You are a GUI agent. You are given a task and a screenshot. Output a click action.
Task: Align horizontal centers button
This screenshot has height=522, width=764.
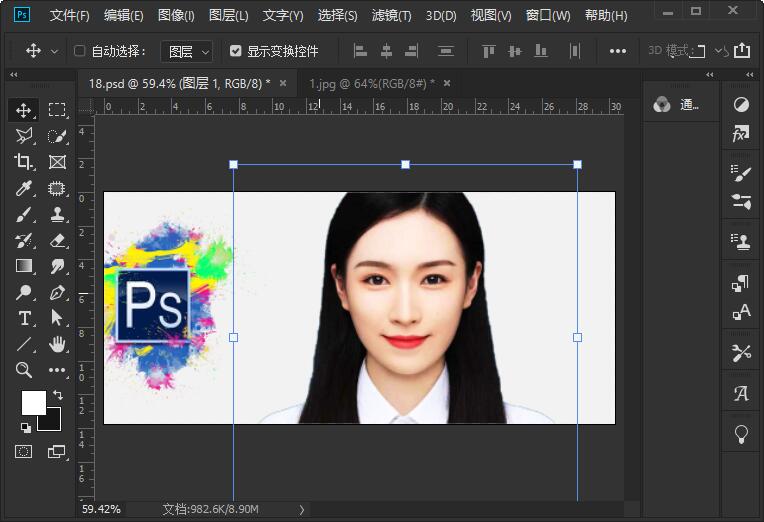(x=386, y=51)
